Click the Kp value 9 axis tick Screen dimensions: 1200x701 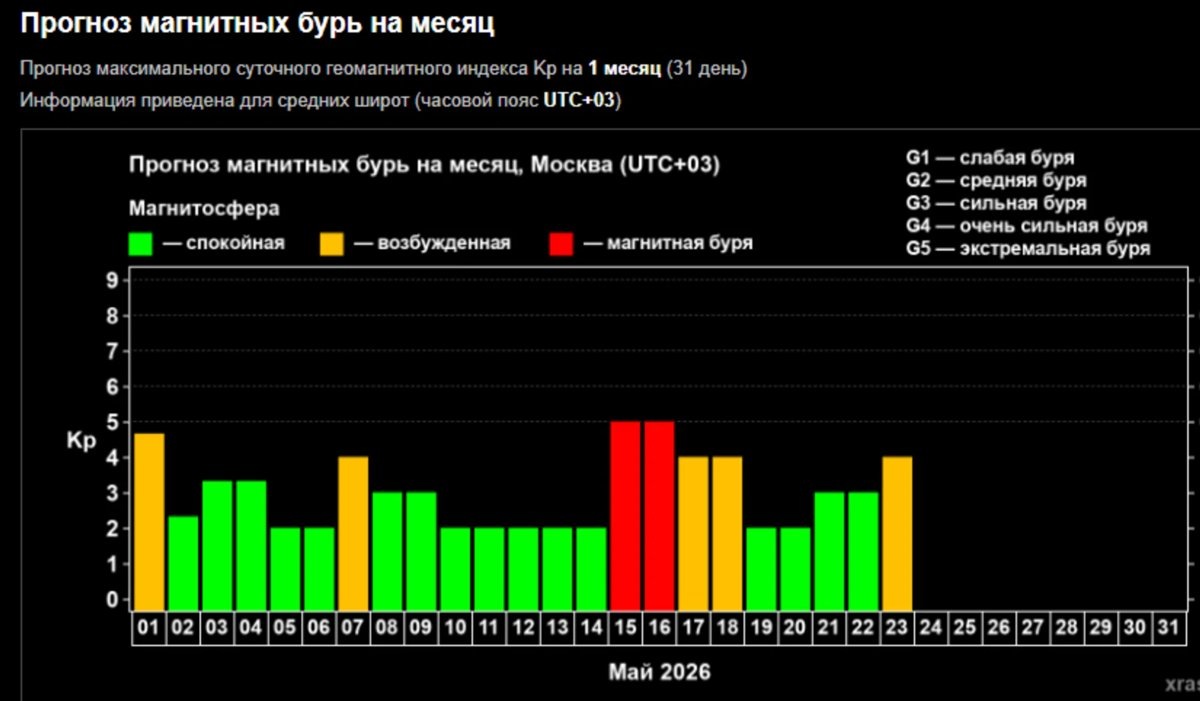click(x=113, y=280)
